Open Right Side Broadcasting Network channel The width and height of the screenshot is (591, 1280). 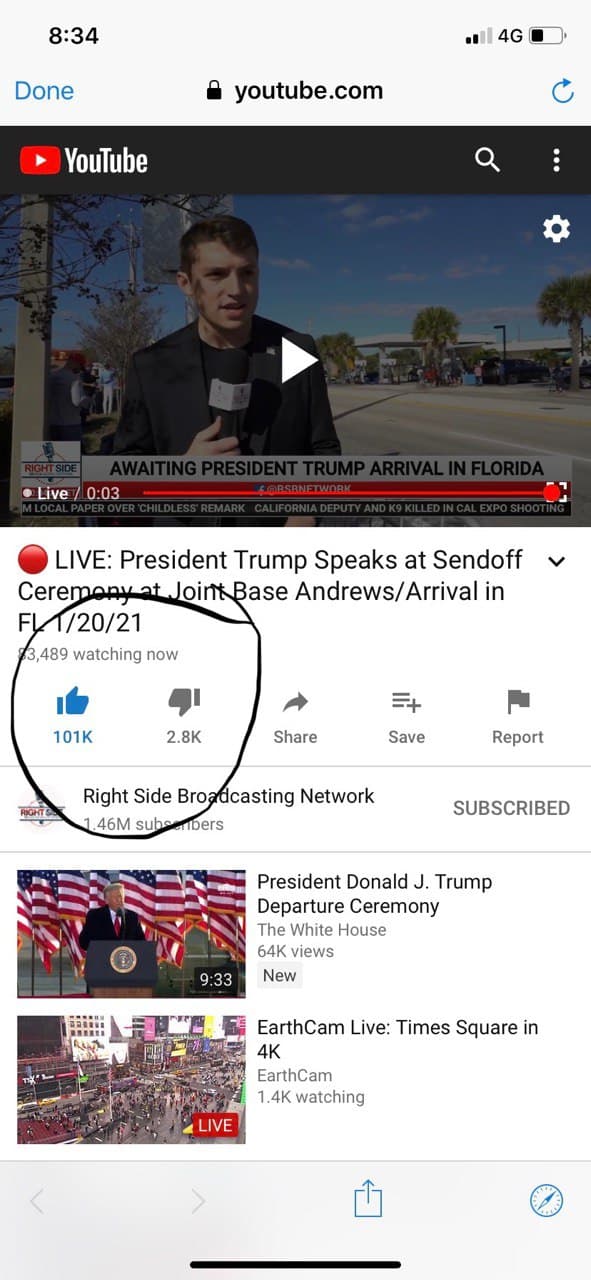pyautogui.click(x=228, y=796)
